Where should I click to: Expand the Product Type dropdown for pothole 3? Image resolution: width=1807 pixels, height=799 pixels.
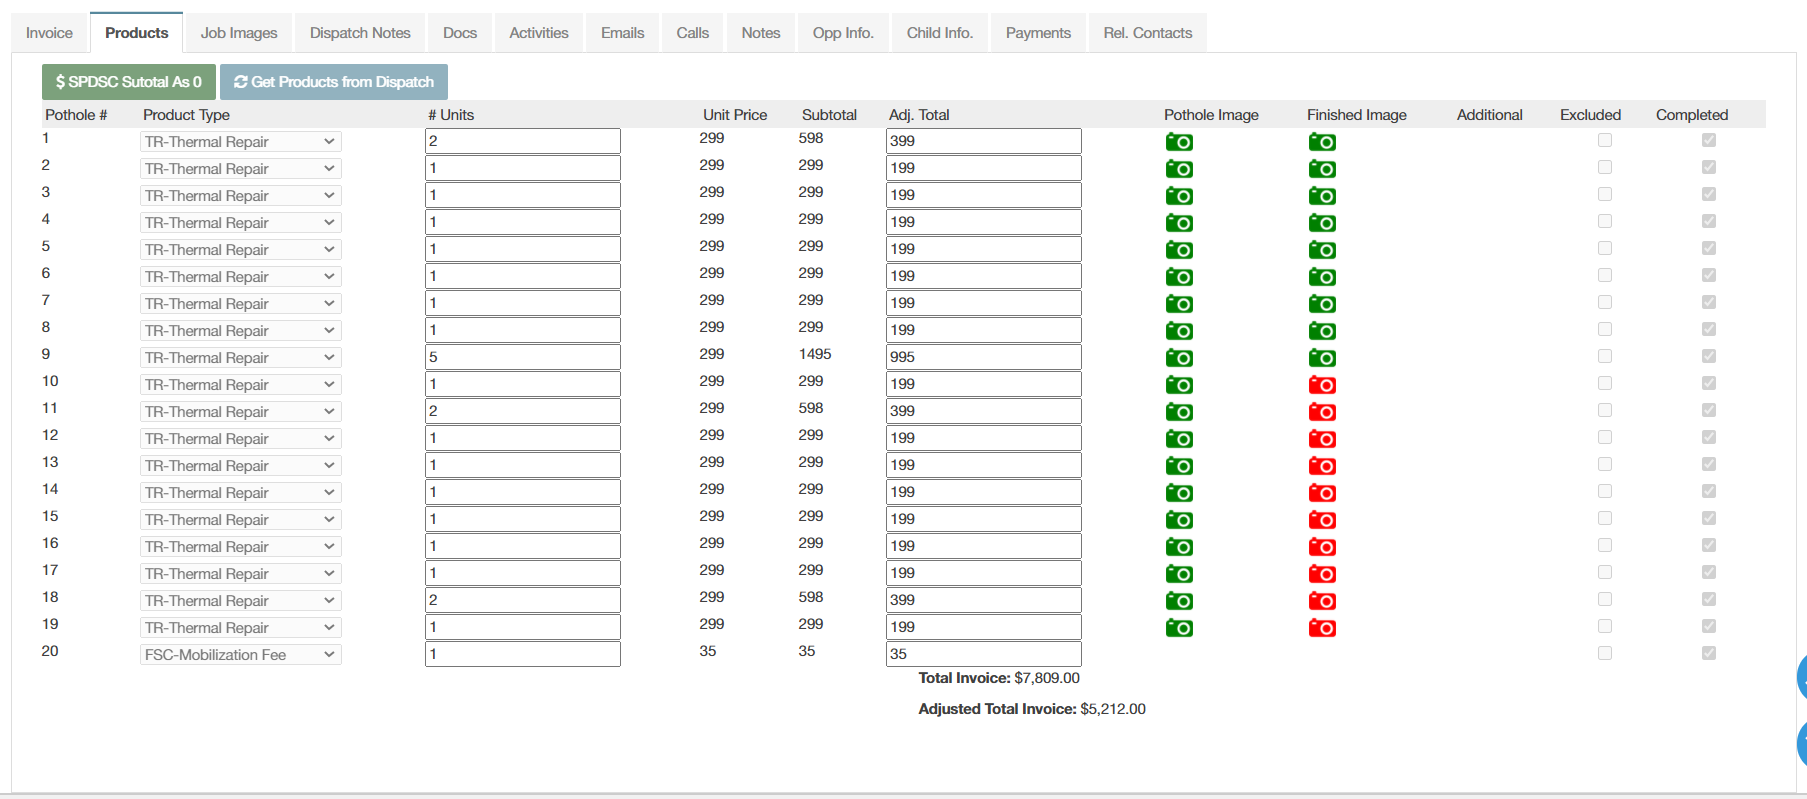pyautogui.click(x=240, y=196)
